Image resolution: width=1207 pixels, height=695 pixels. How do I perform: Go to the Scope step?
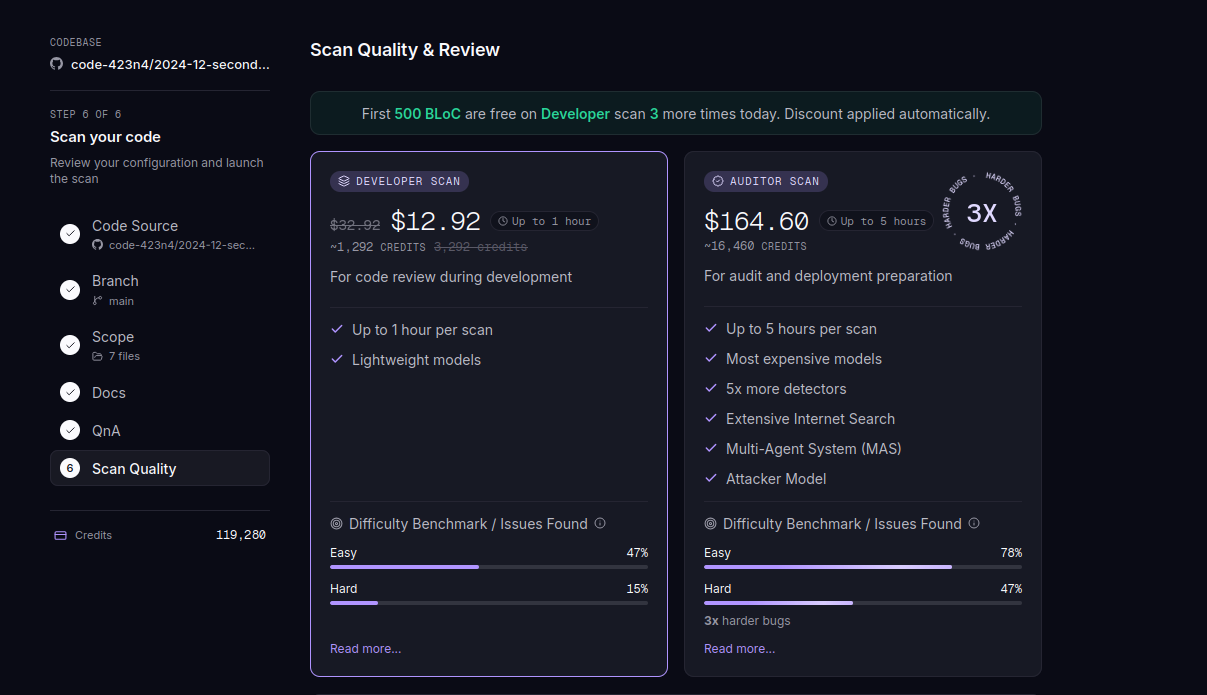[x=160, y=345]
